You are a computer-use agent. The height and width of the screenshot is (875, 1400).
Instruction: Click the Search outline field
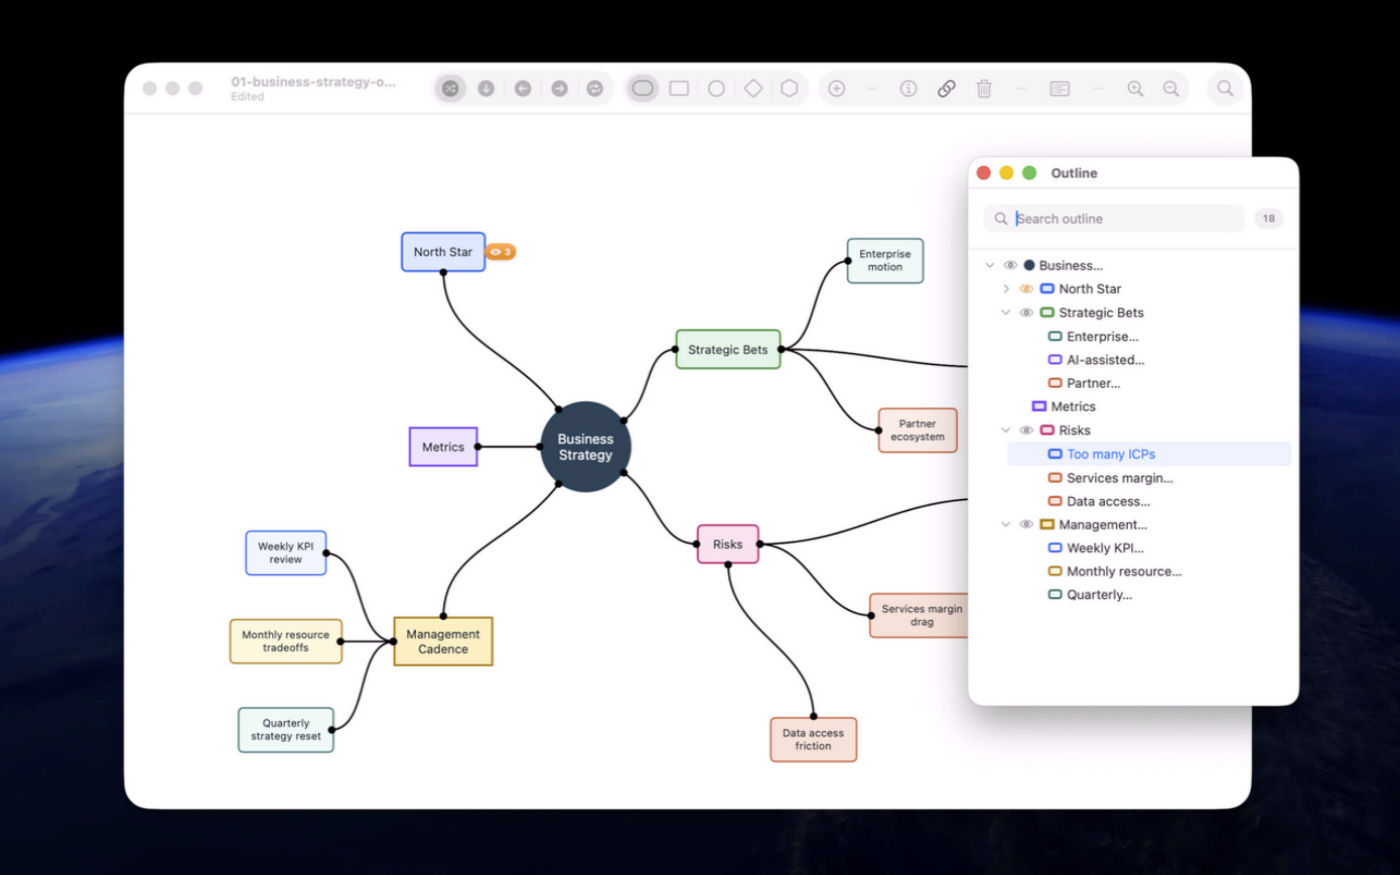[1114, 218]
